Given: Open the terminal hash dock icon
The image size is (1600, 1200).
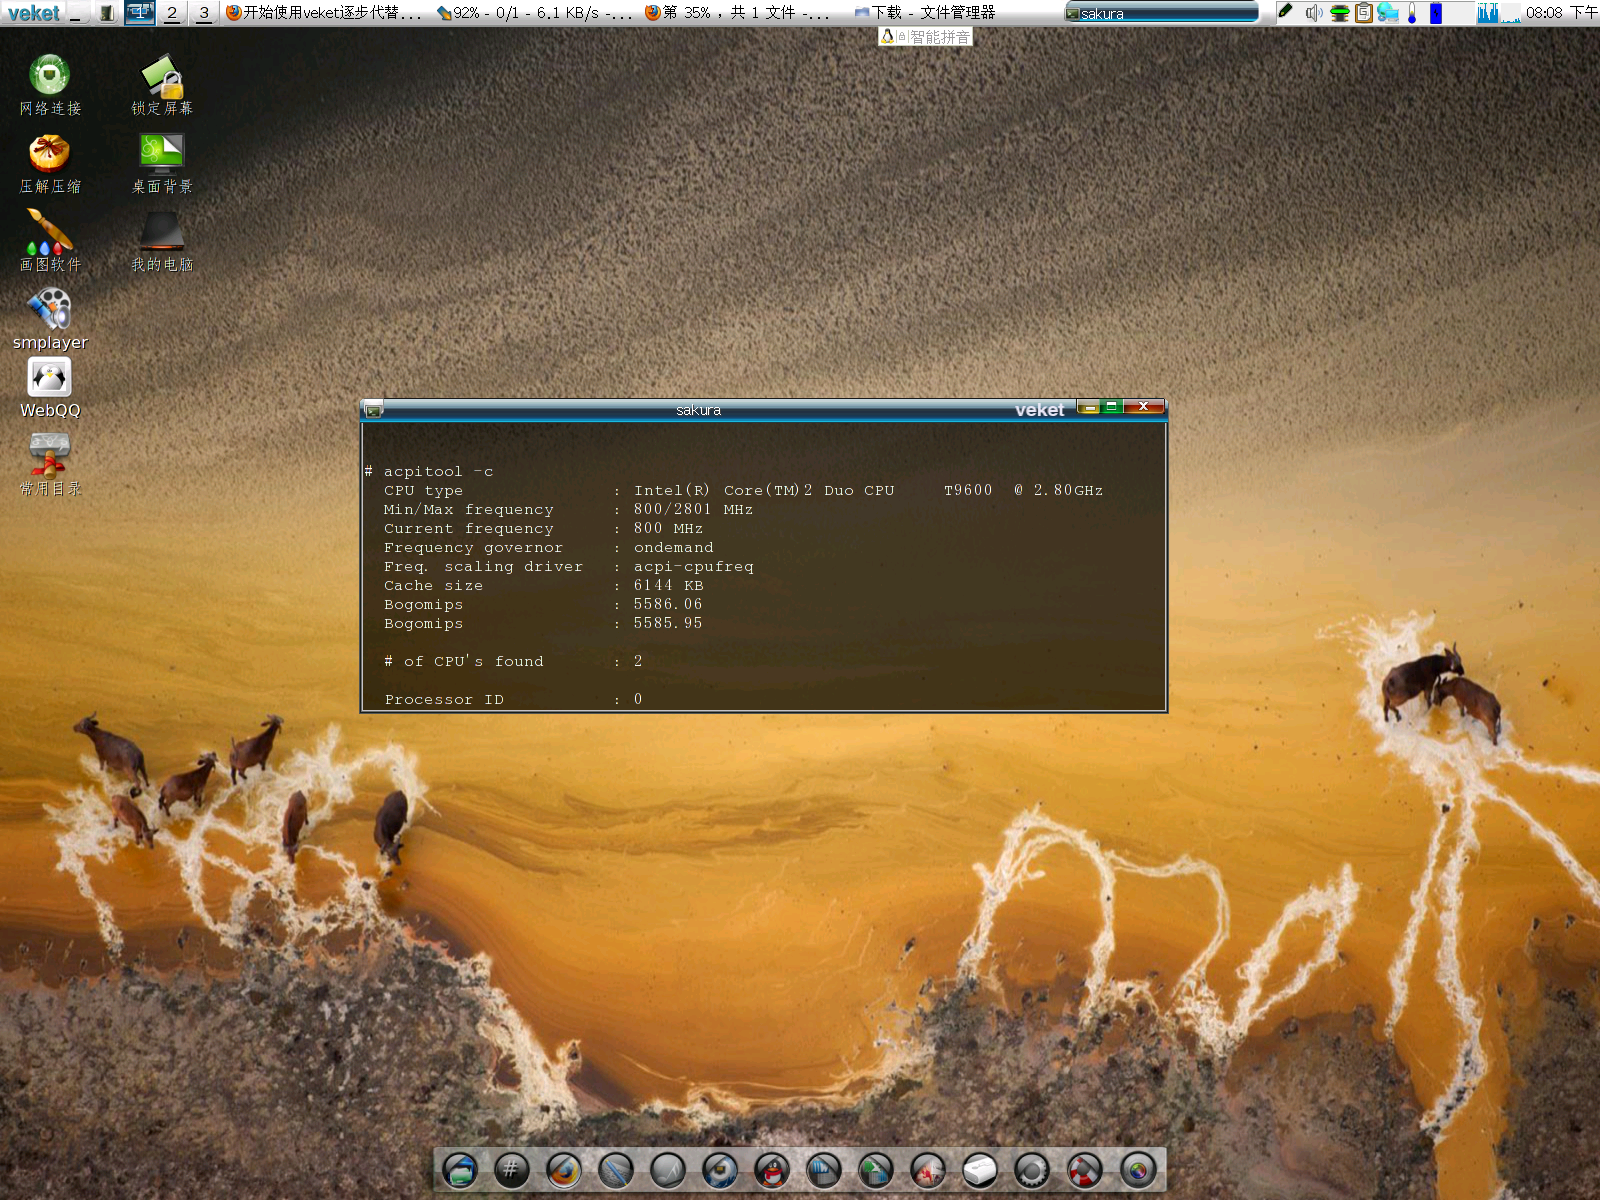Looking at the screenshot, I should point(511,1170).
